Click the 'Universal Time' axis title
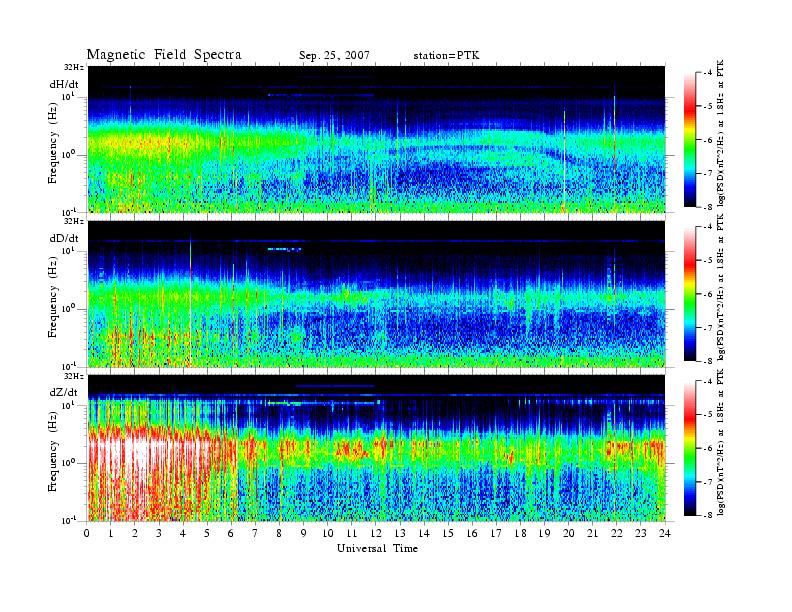This screenshot has height=612, width=792. (x=377, y=548)
